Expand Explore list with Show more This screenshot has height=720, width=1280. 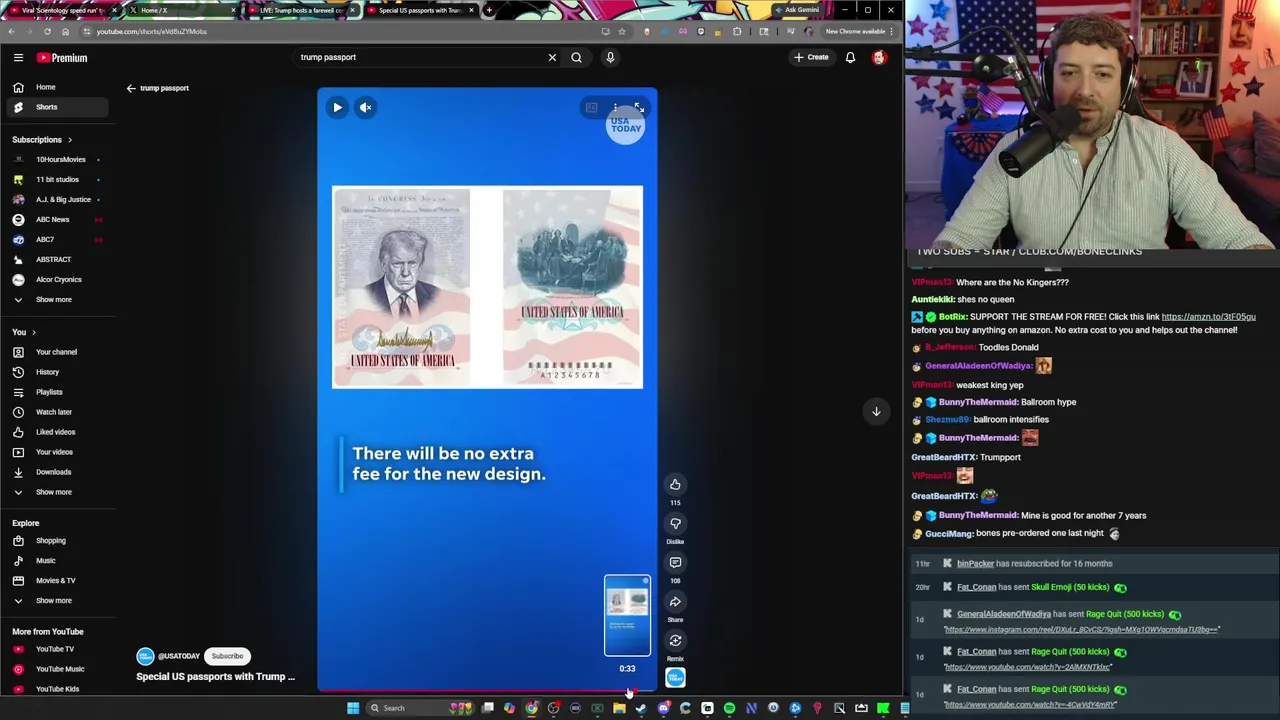(58, 601)
